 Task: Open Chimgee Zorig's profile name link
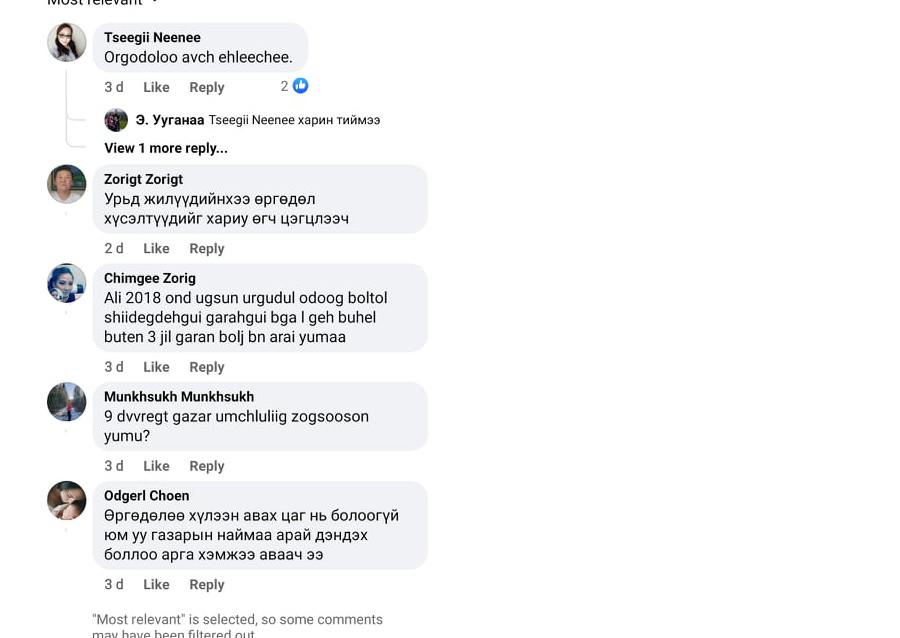tap(150, 278)
